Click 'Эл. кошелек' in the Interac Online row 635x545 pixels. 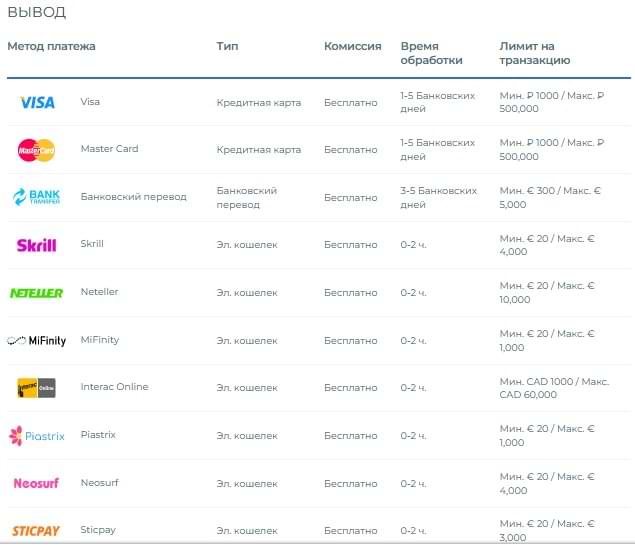click(247, 388)
